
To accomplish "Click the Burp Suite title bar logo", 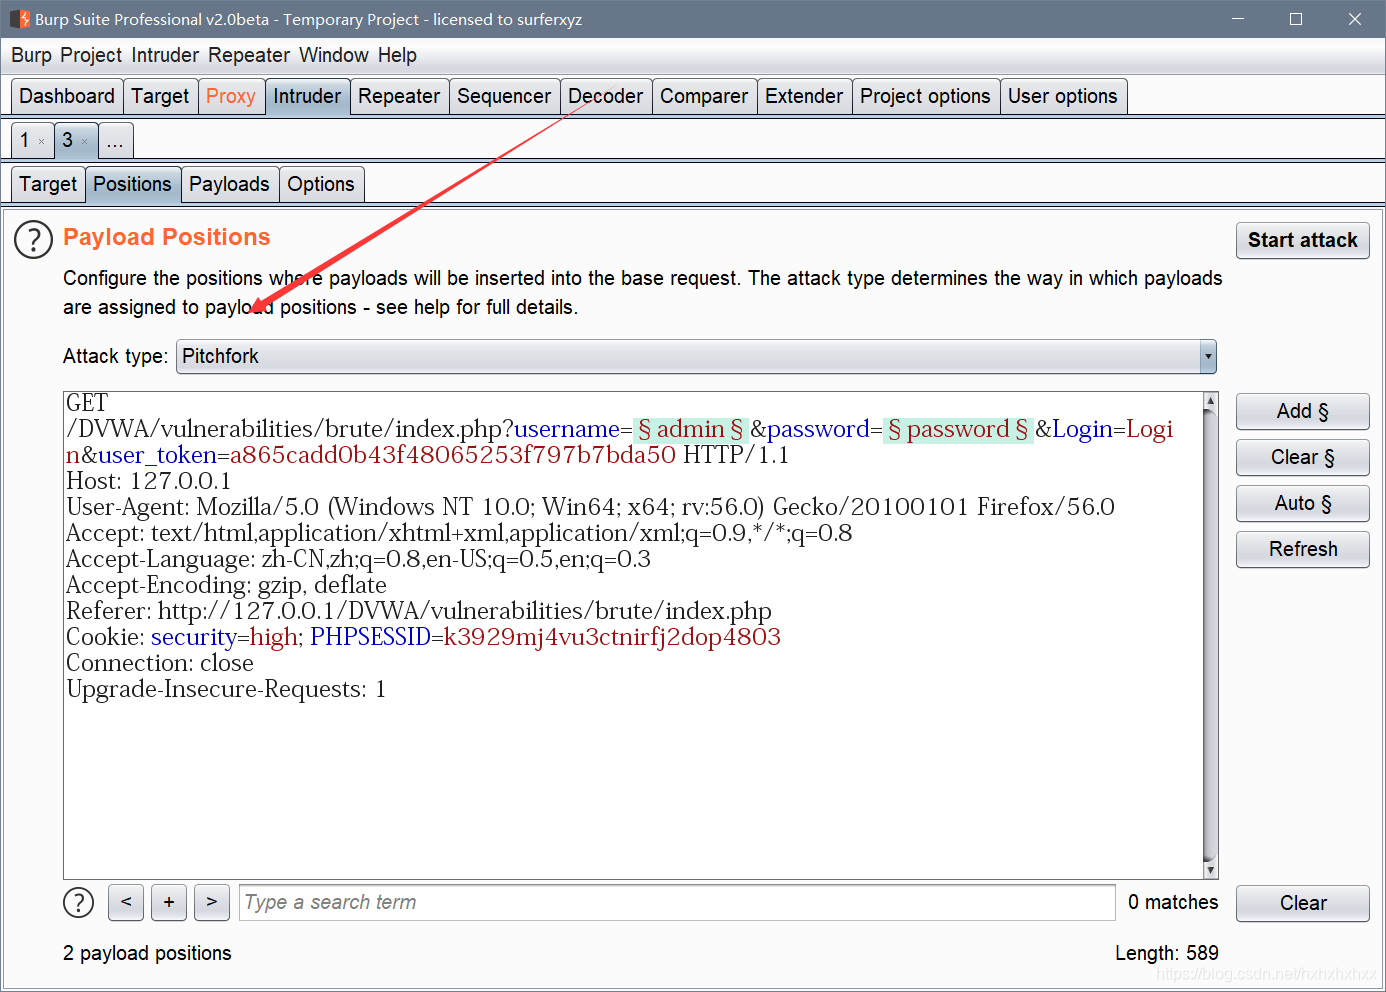I will coord(19,19).
